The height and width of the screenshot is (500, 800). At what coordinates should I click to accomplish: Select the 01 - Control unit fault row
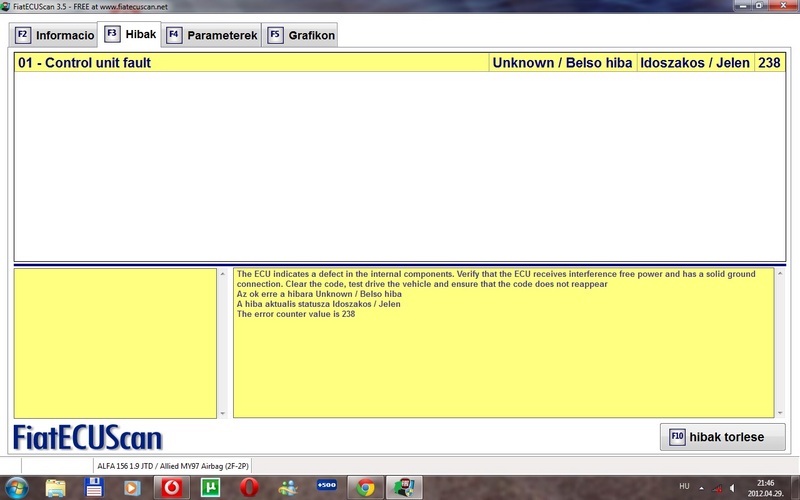(250, 63)
